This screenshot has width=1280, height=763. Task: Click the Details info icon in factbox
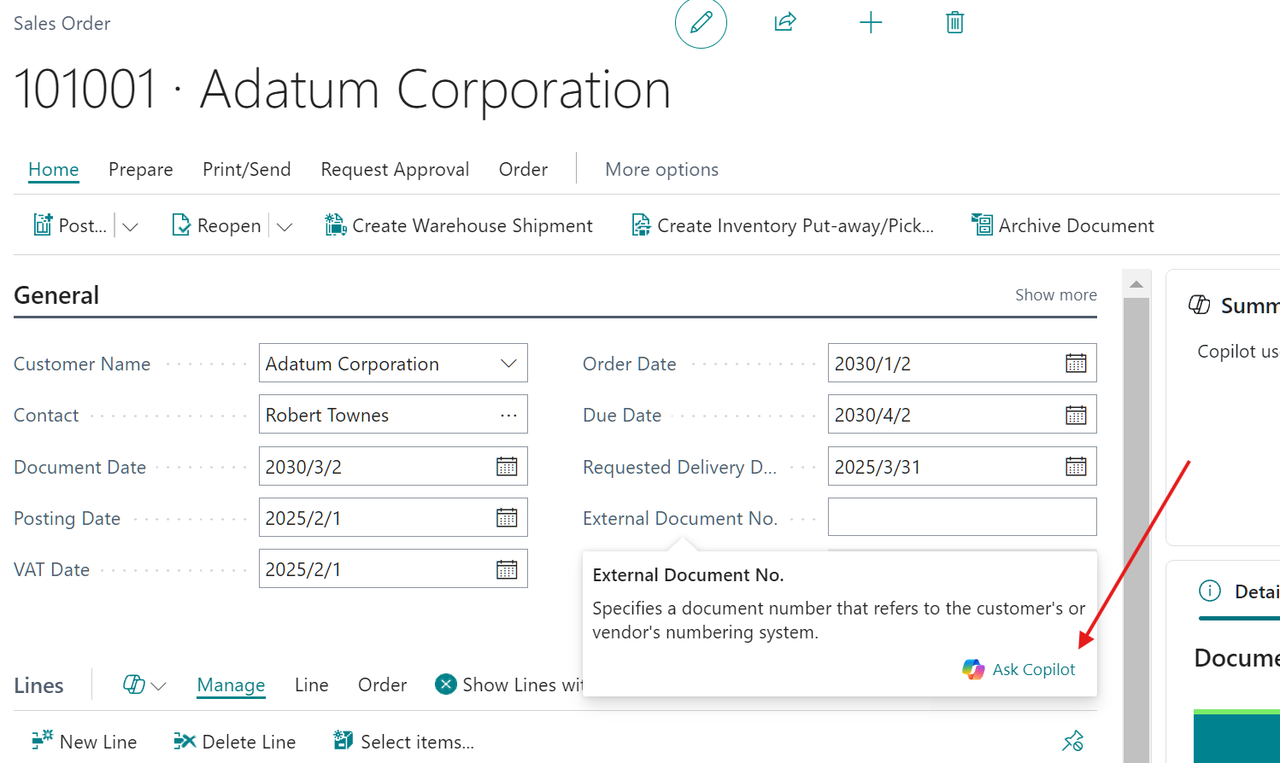(1210, 591)
